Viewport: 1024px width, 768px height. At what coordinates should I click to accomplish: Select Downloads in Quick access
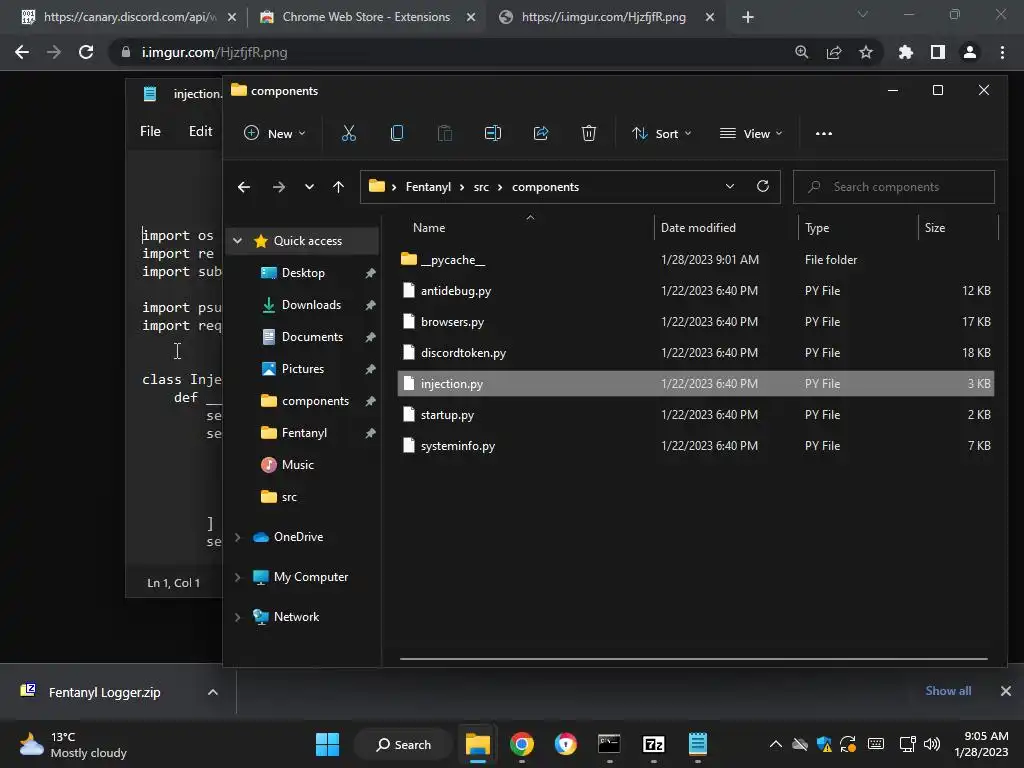click(x=311, y=305)
